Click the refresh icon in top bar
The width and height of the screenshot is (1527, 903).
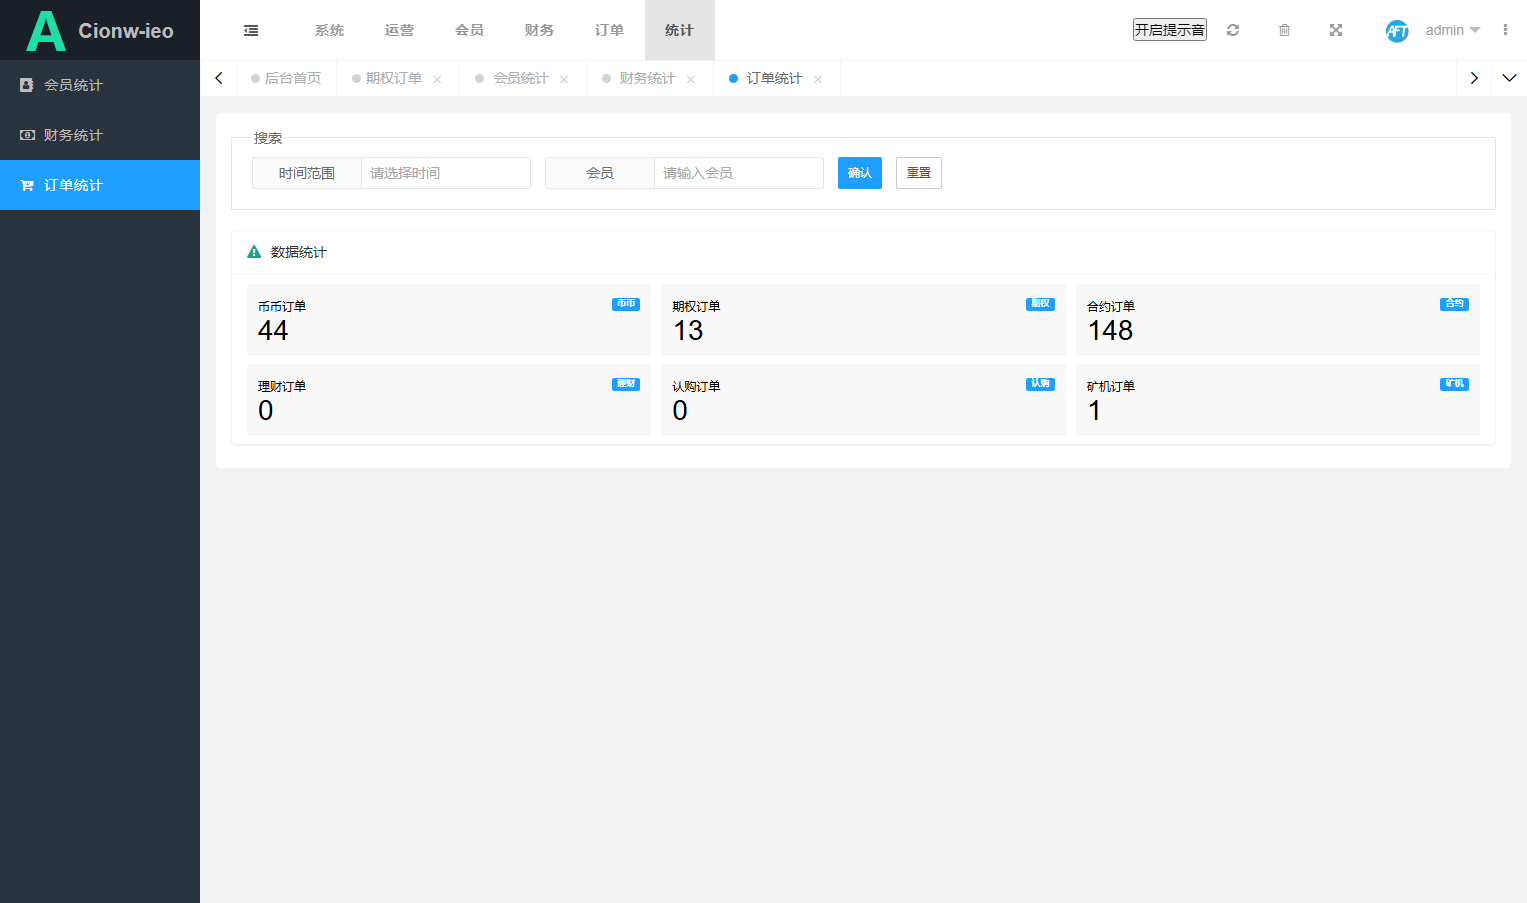point(1233,30)
